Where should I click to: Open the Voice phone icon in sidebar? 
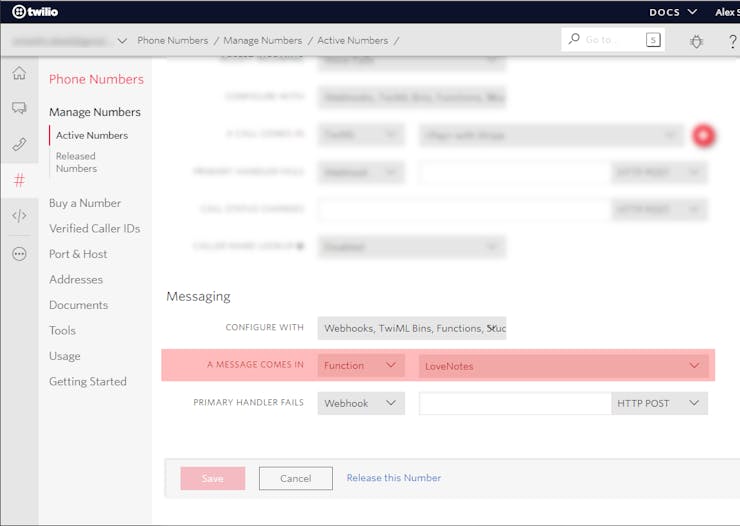click(x=19, y=144)
